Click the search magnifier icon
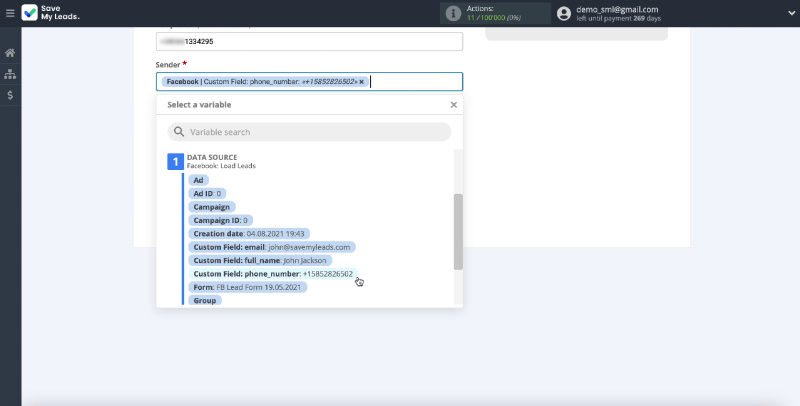Image resolution: width=800 pixels, height=406 pixels. tap(179, 132)
